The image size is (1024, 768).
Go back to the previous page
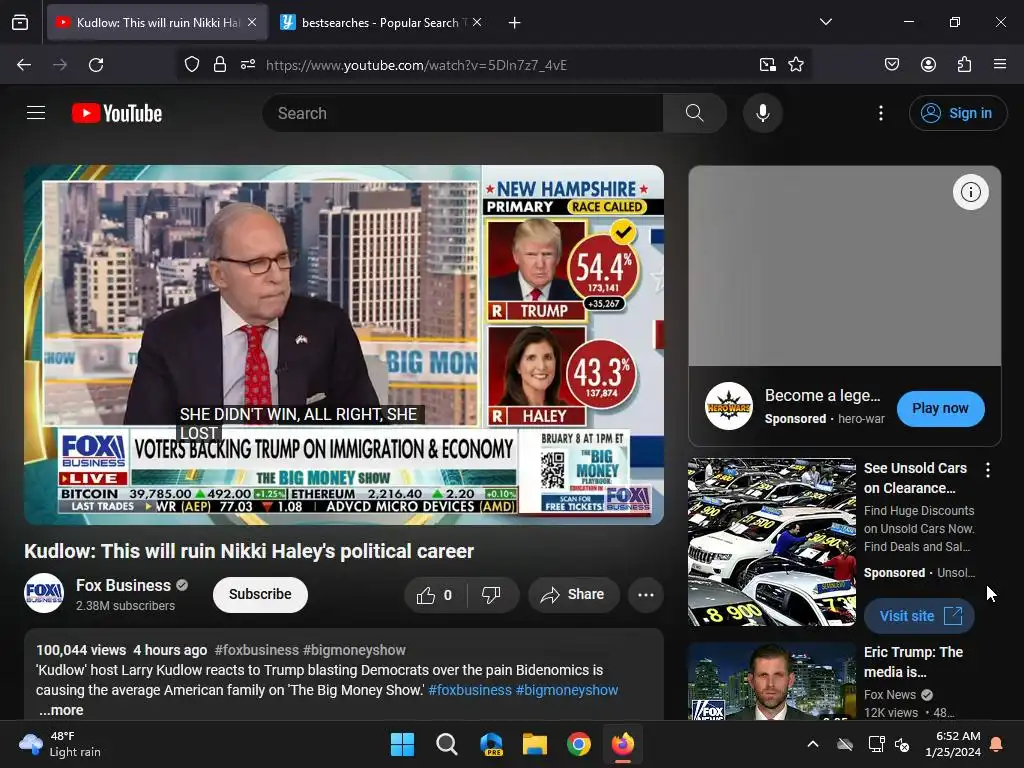24,65
